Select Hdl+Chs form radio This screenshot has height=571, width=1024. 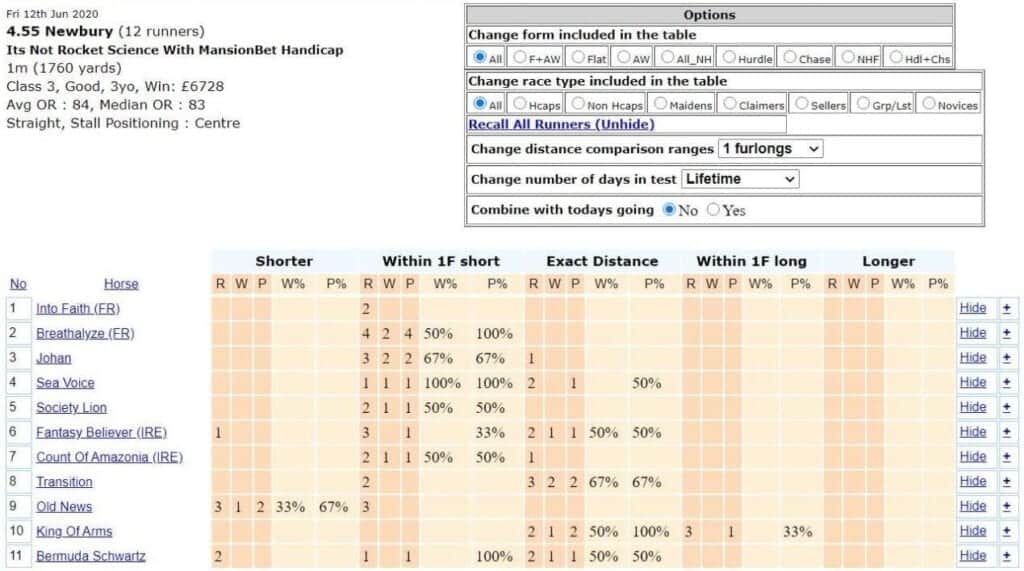point(896,57)
